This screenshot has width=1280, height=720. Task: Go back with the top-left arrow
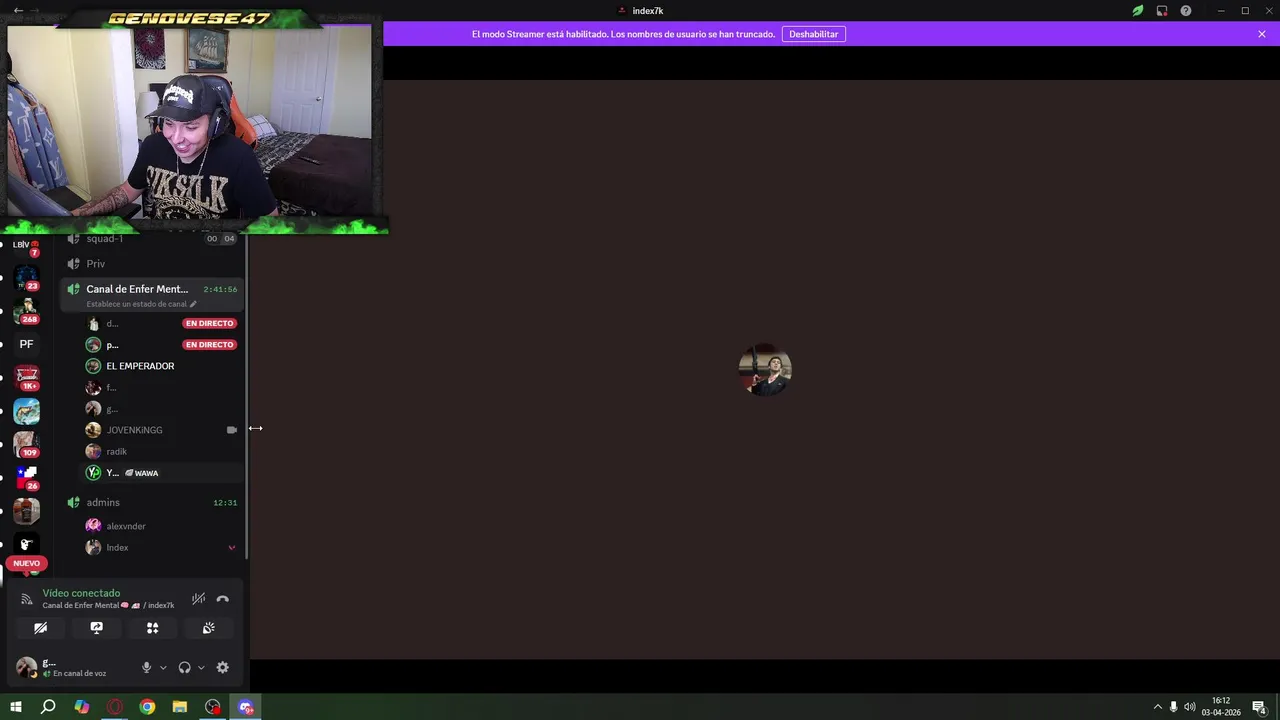[18, 10]
